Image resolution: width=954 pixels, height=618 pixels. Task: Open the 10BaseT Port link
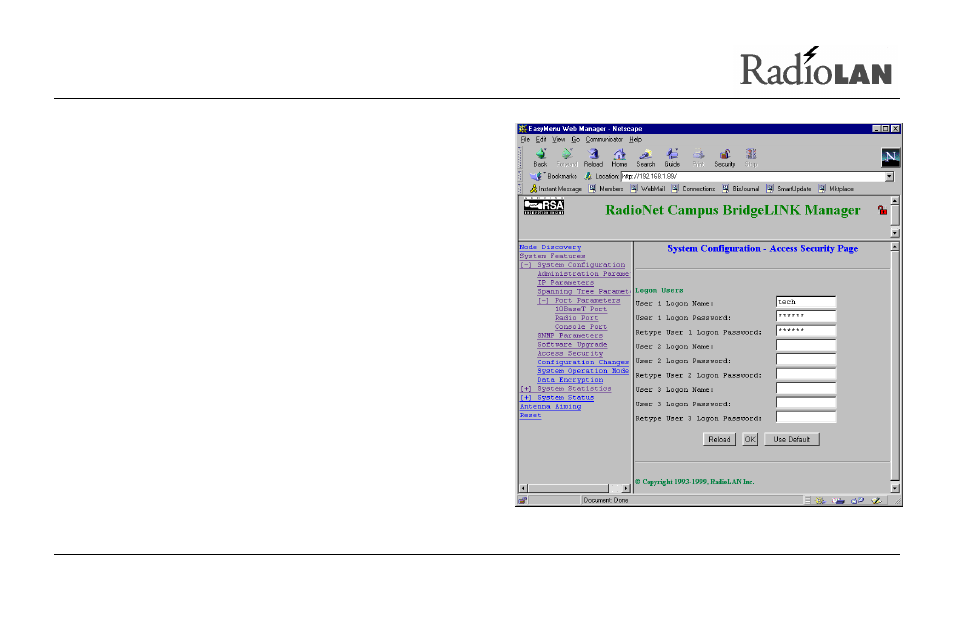tap(580, 309)
